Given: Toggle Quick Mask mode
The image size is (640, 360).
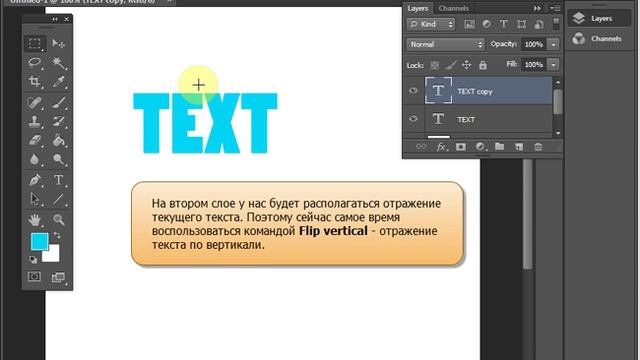Looking at the screenshot, I should [x=34, y=277].
